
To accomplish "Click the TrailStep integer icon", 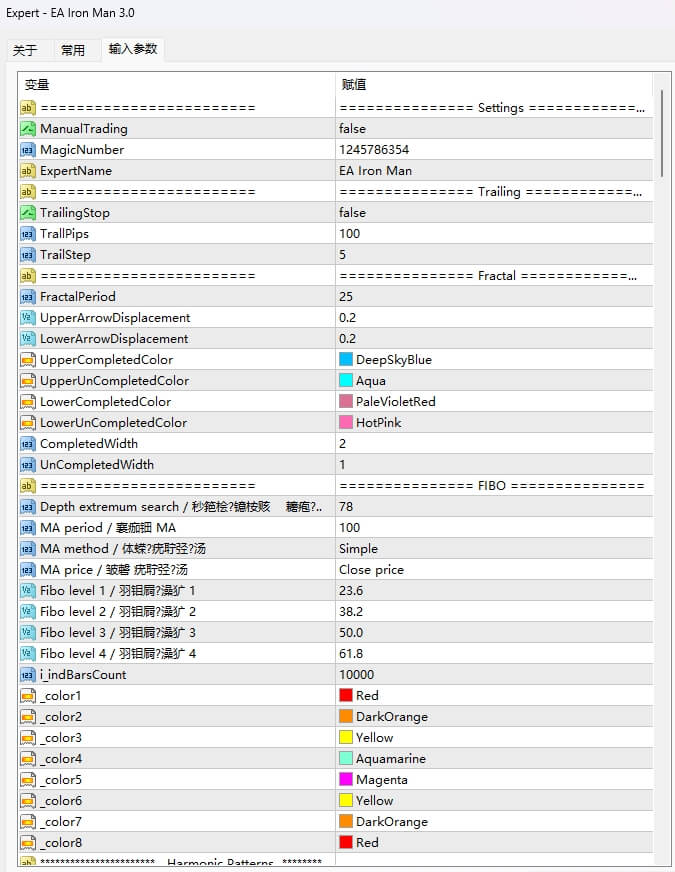I will (28, 255).
